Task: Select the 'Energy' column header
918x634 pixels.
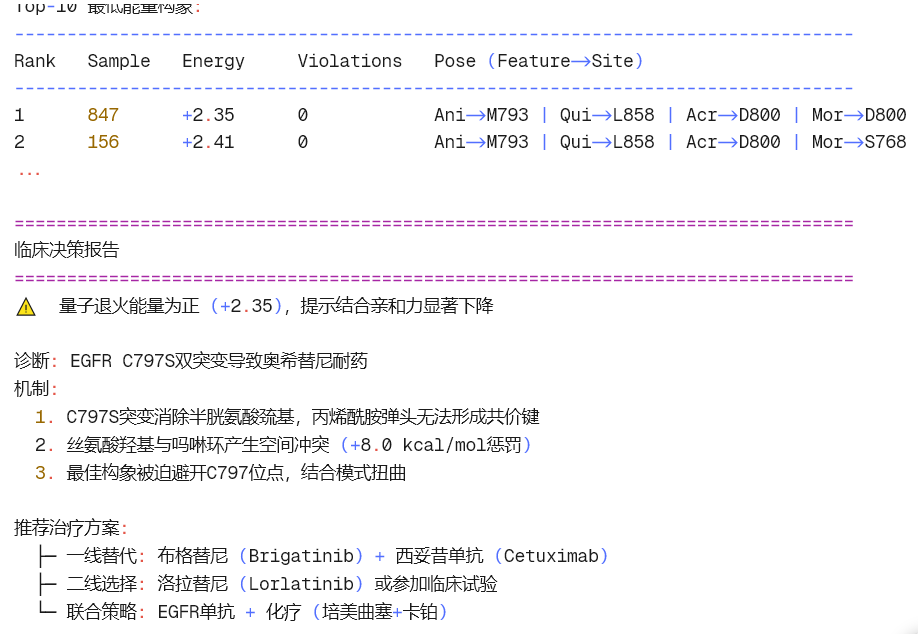Action: click(213, 61)
